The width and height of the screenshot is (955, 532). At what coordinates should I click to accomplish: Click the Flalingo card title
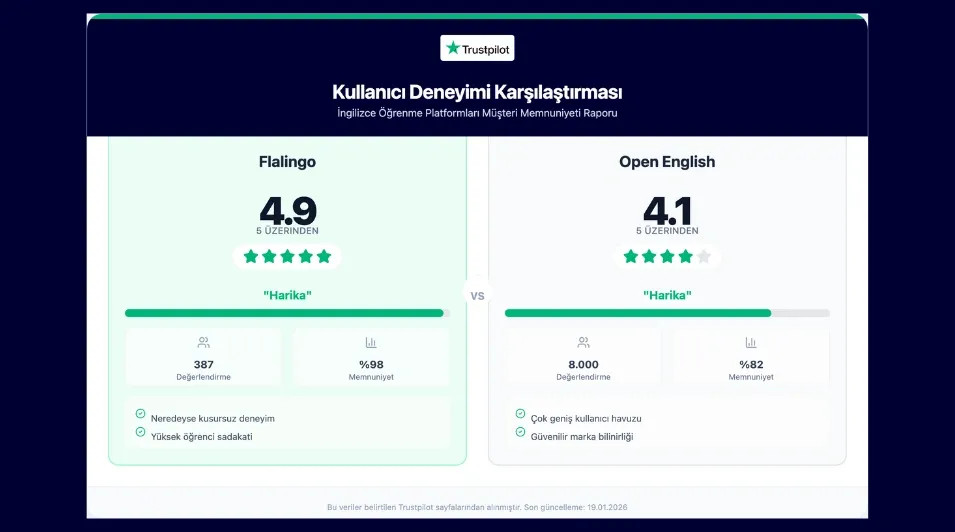(287, 161)
